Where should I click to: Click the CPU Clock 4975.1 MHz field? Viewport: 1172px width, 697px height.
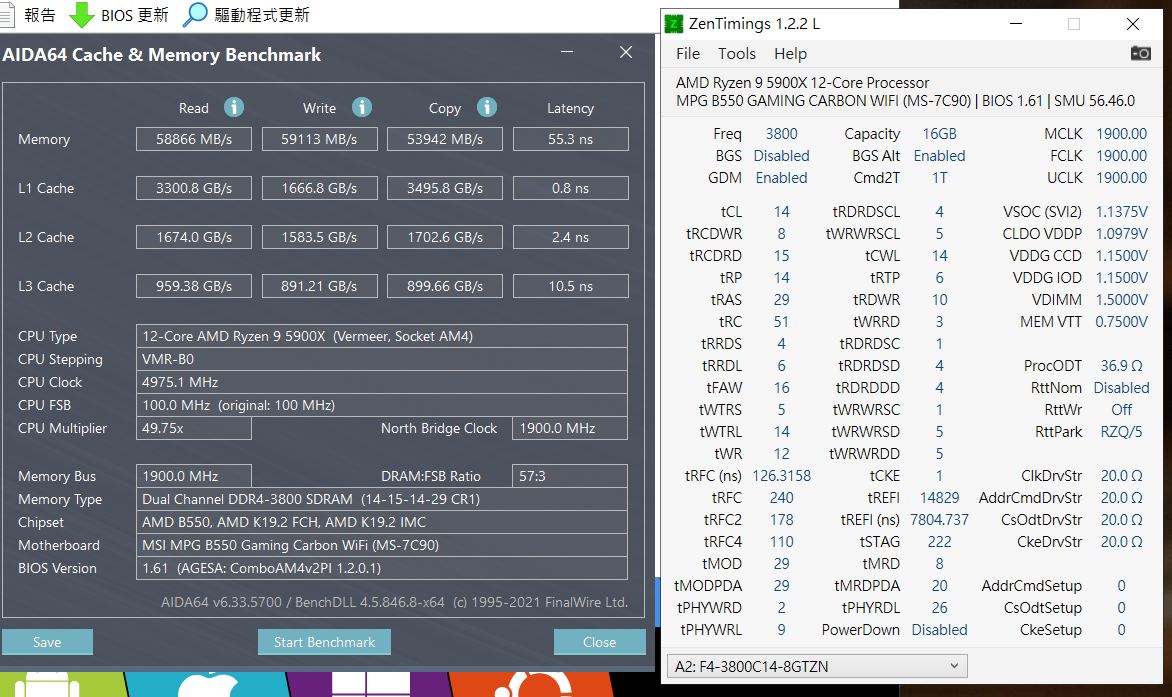point(381,382)
